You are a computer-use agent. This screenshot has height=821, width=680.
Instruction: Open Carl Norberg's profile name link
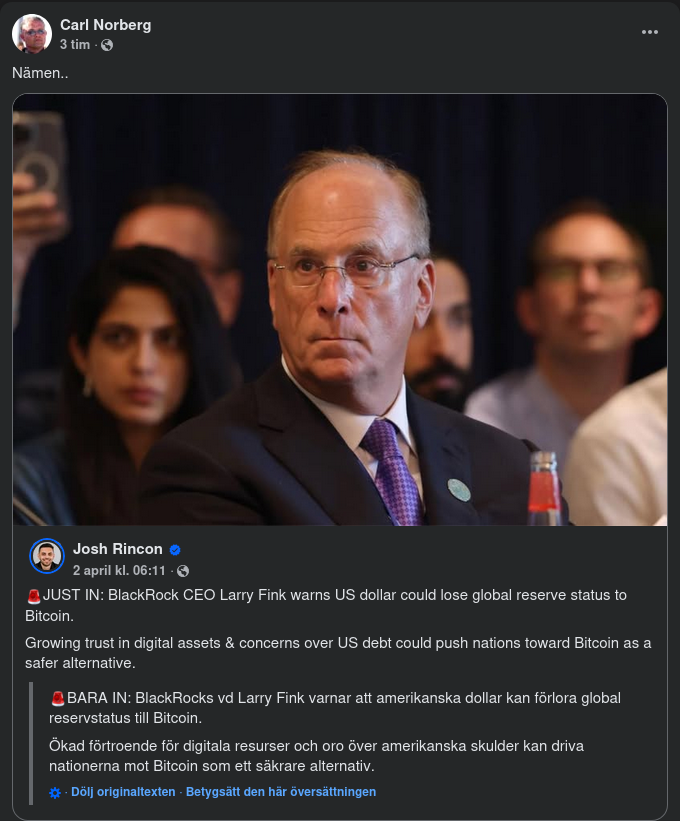coord(105,25)
